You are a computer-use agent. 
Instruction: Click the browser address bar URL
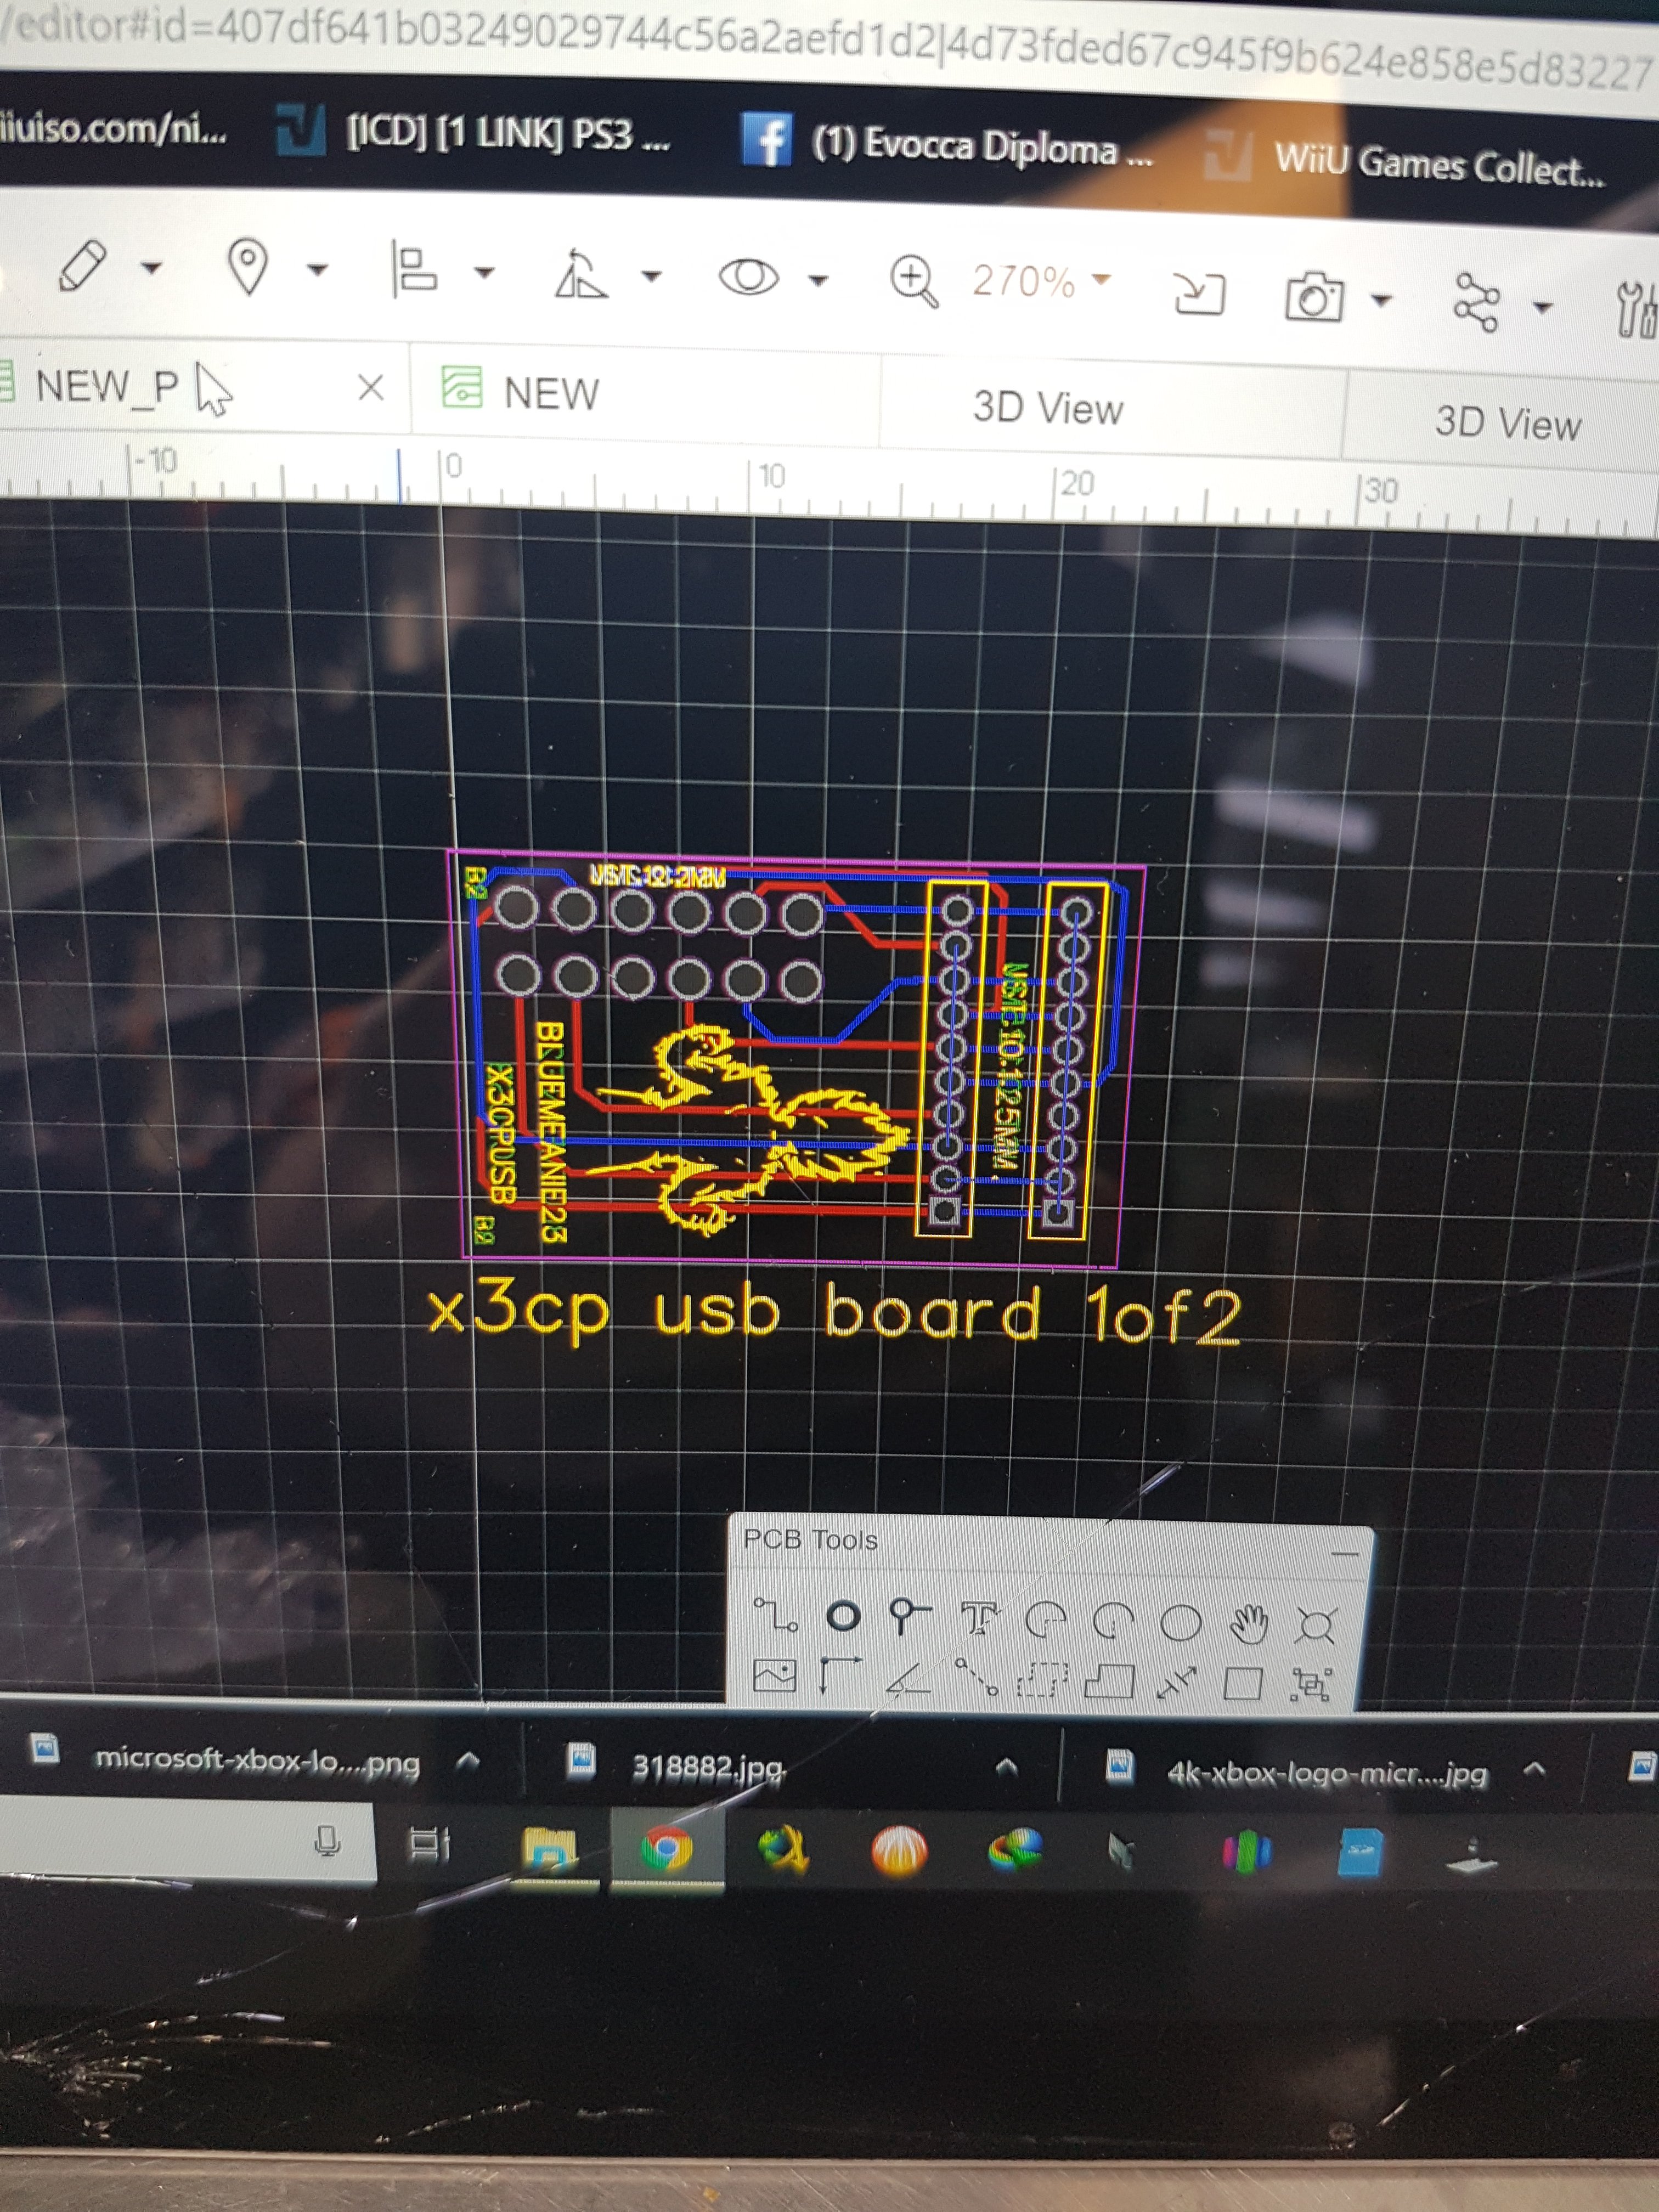tap(829, 45)
